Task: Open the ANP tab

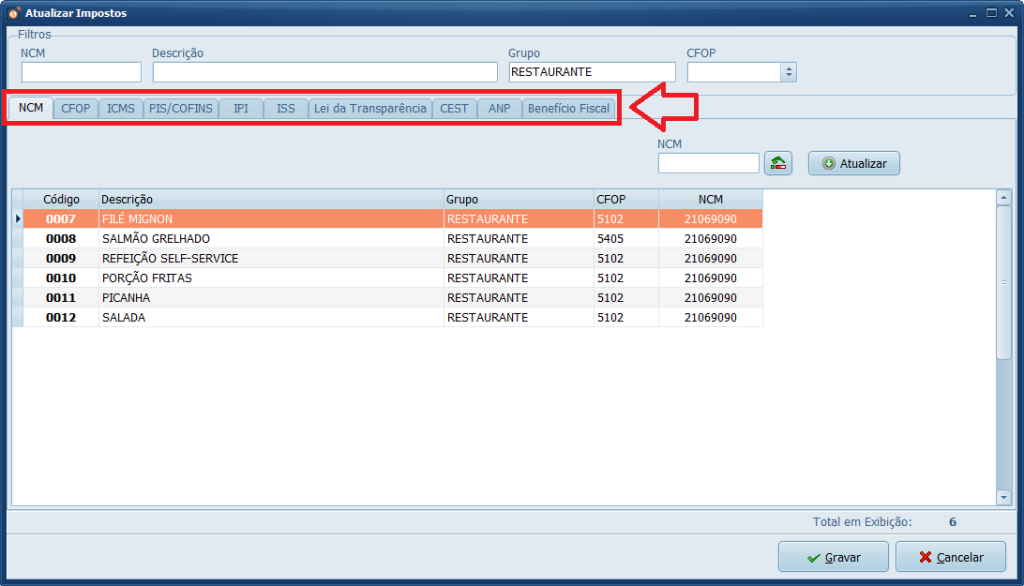Action: pos(499,108)
